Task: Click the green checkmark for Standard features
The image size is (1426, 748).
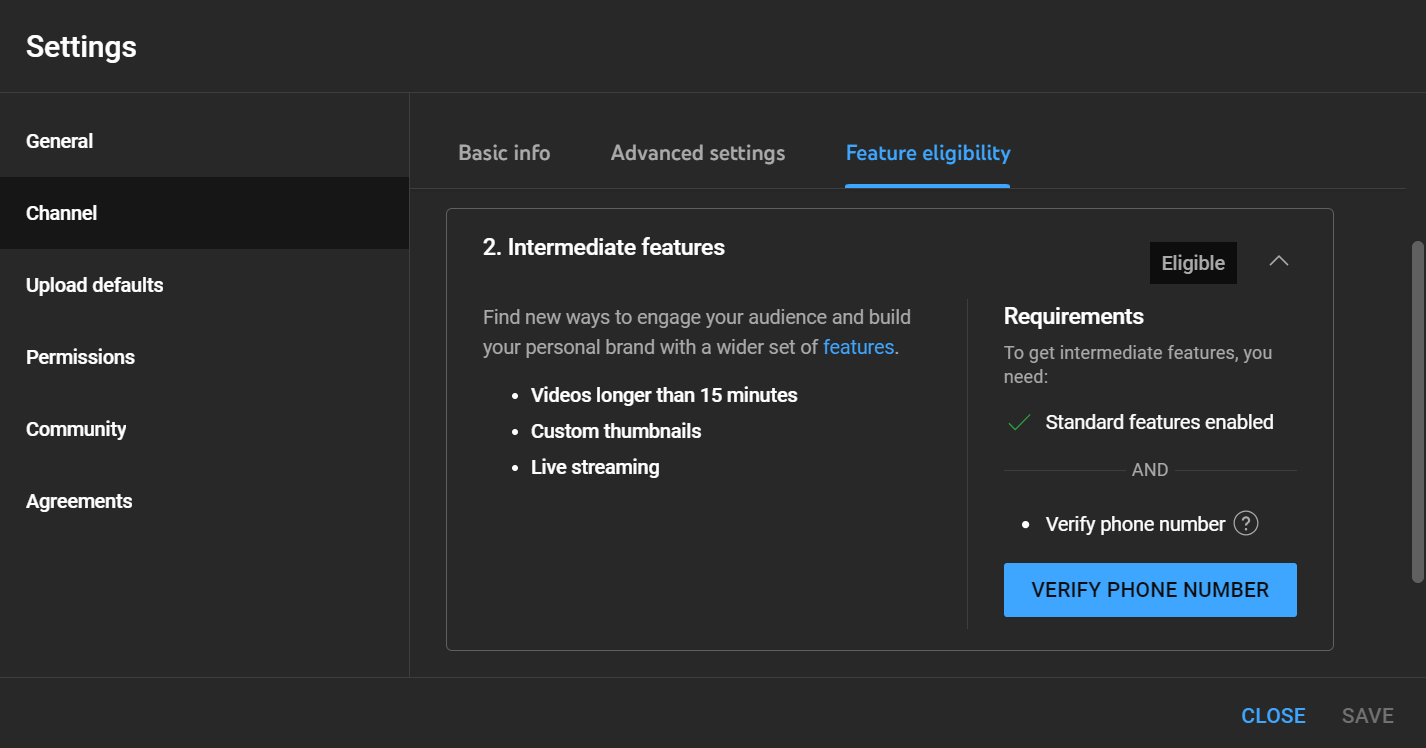Action: pos(1019,423)
